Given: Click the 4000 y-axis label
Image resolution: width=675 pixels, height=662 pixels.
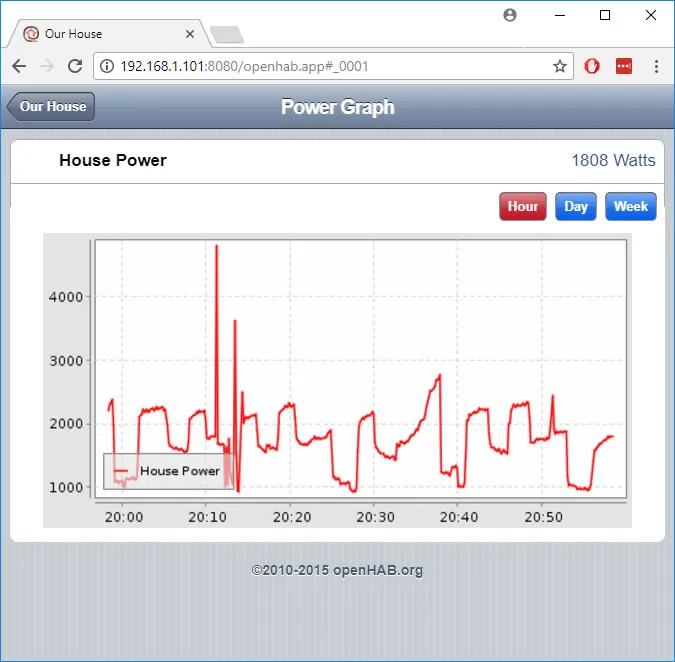Looking at the screenshot, I should pyautogui.click(x=66, y=297).
